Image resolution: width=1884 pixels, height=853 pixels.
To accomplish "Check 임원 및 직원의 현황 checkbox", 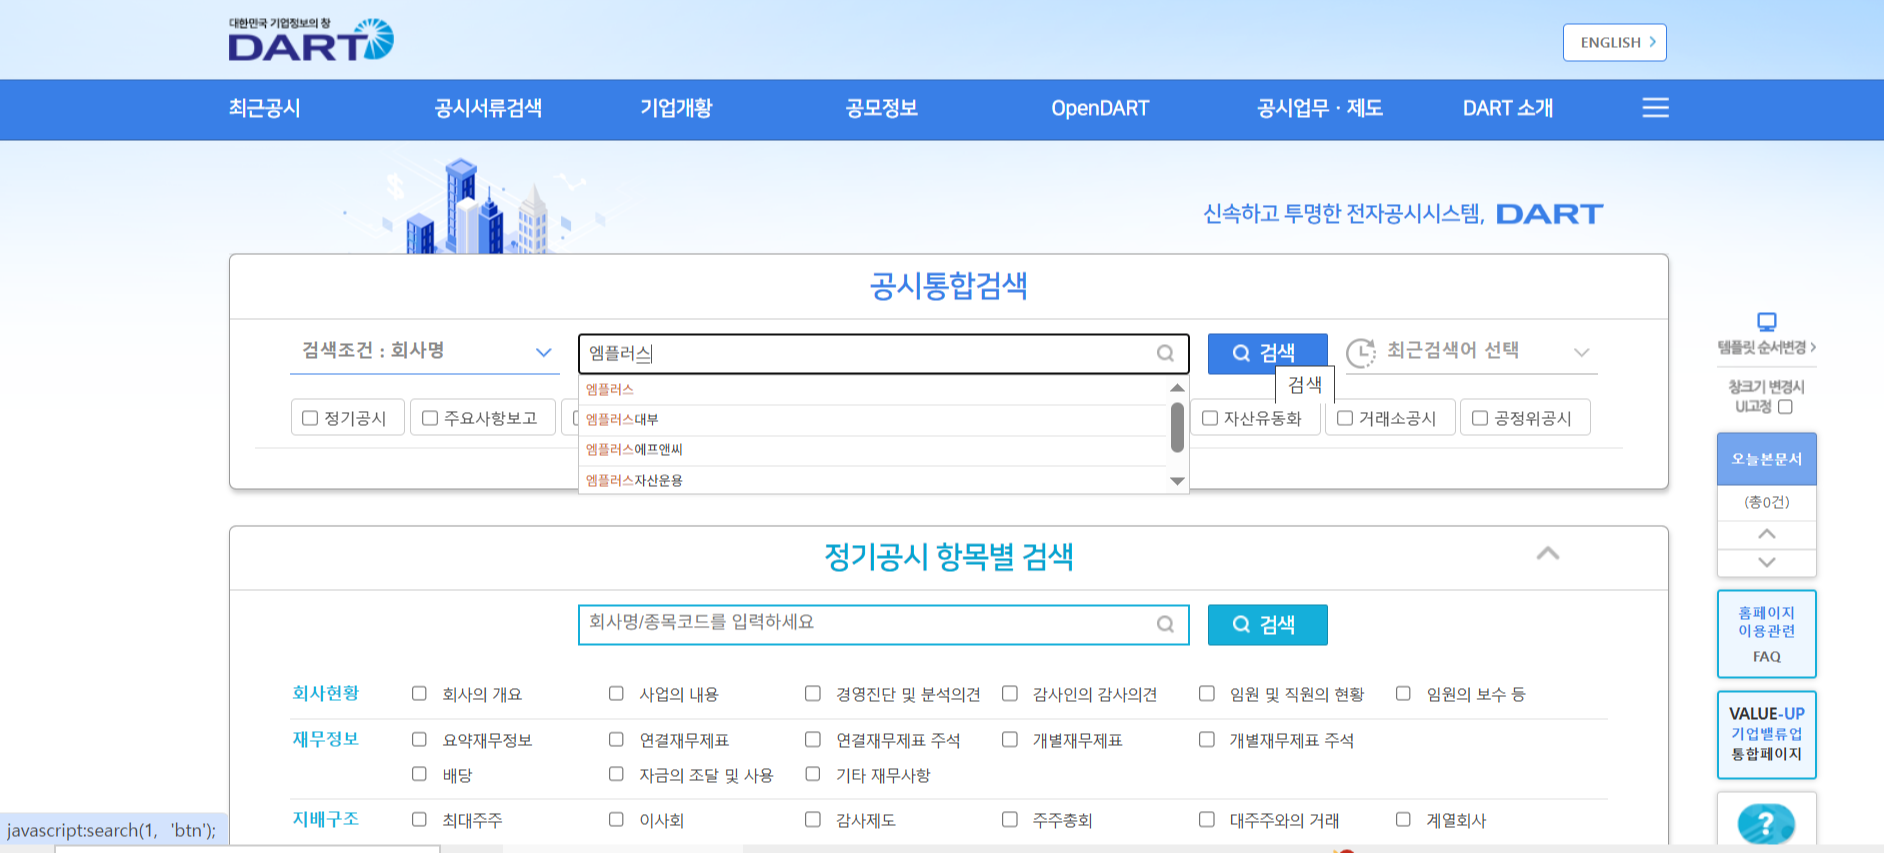I will [x=1207, y=693].
